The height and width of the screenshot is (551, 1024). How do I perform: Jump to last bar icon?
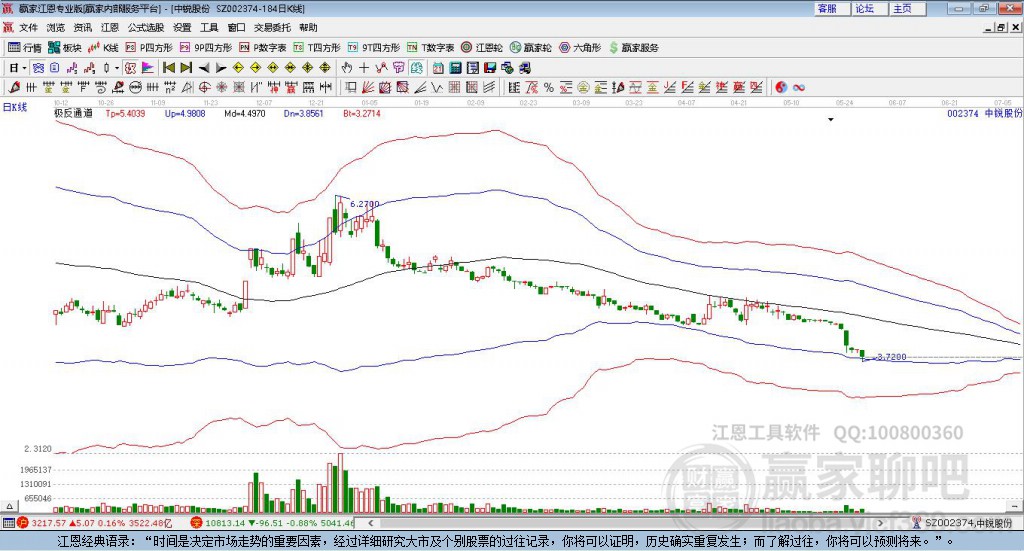click(186, 68)
